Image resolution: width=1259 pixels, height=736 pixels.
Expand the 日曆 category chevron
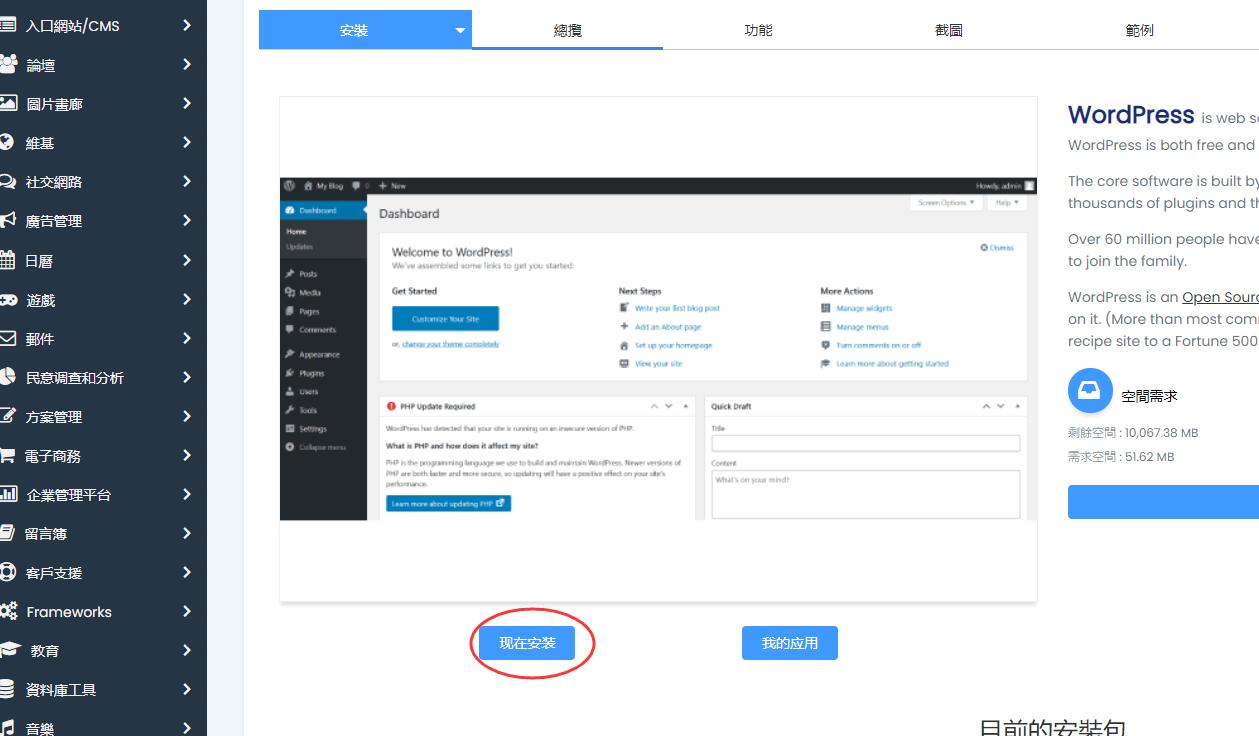(x=187, y=259)
